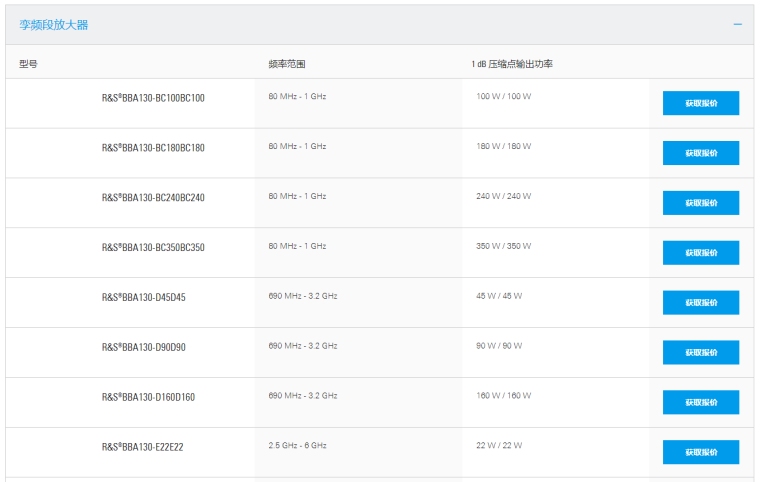Select the R&S BBA130-BC180BC180 model name
Image resolution: width=760 pixels, height=482 pixels.
pyautogui.click(x=153, y=148)
